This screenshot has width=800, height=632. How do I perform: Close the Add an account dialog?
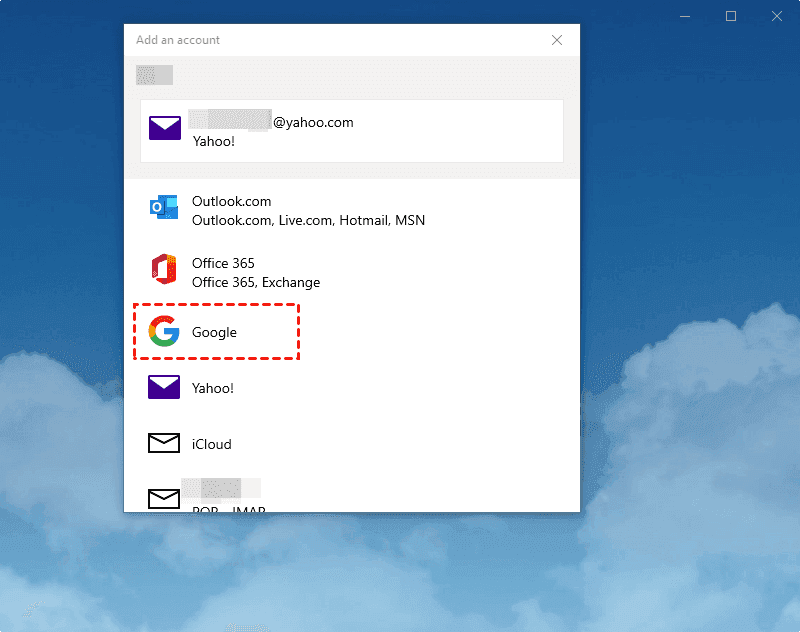click(x=557, y=40)
